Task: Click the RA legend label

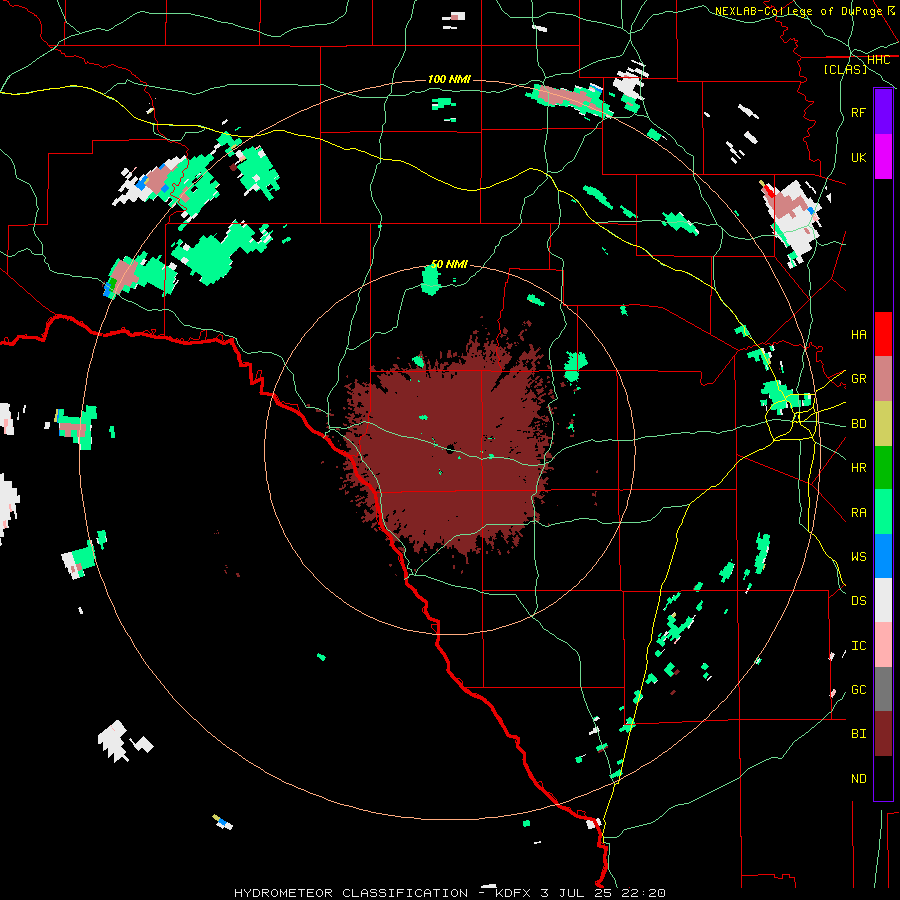Action: click(859, 513)
